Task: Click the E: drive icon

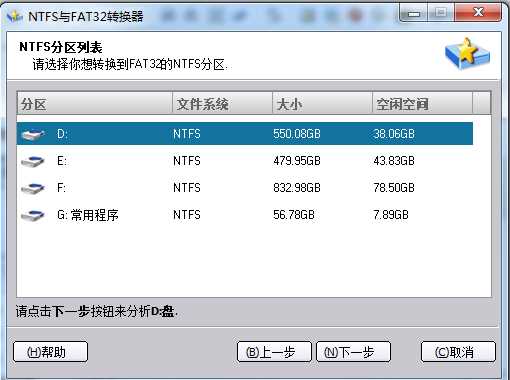Action: 33,161
